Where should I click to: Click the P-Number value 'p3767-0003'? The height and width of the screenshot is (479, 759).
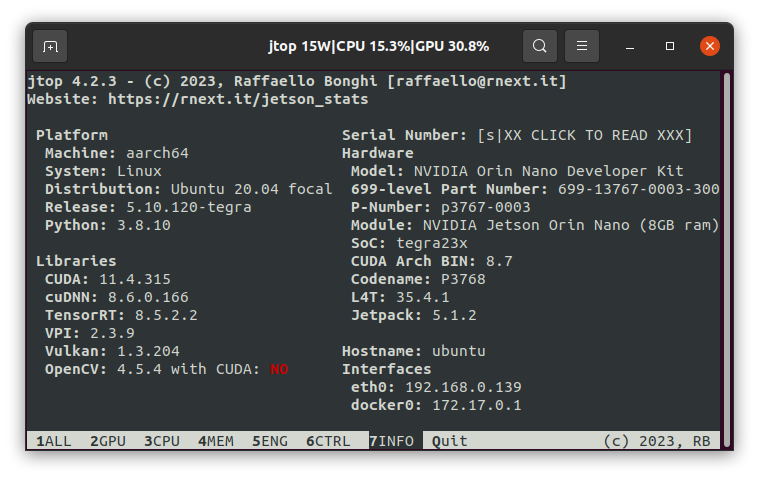(x=486, y=208)
